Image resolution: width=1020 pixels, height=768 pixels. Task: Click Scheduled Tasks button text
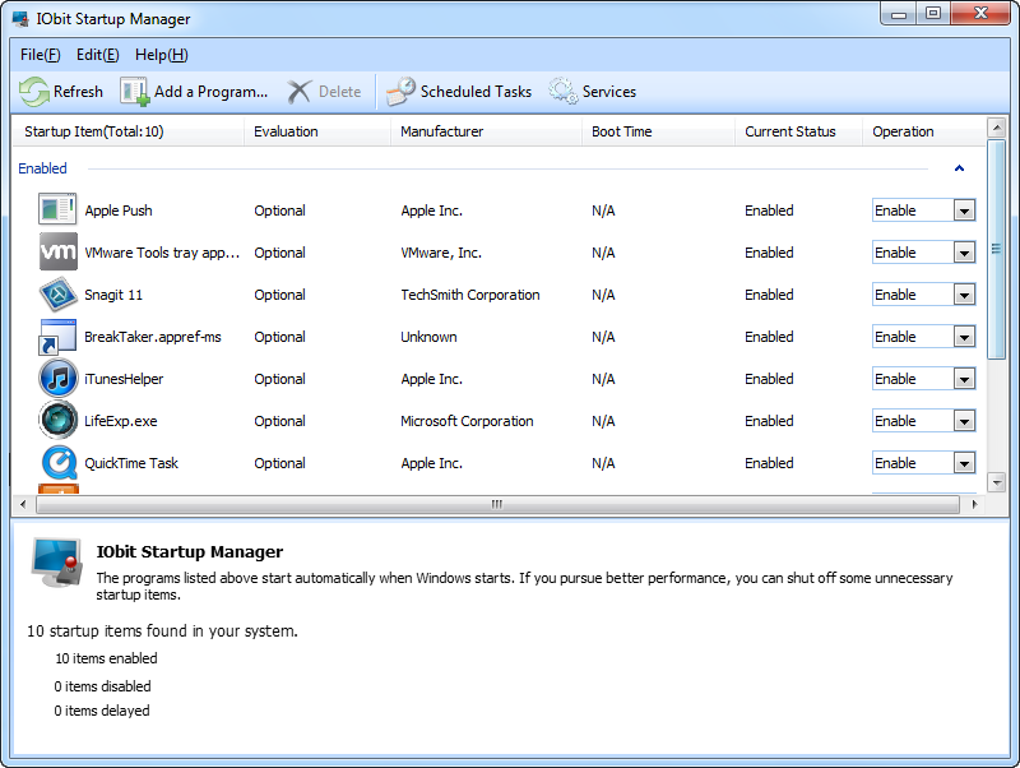[x=476, y=92]
